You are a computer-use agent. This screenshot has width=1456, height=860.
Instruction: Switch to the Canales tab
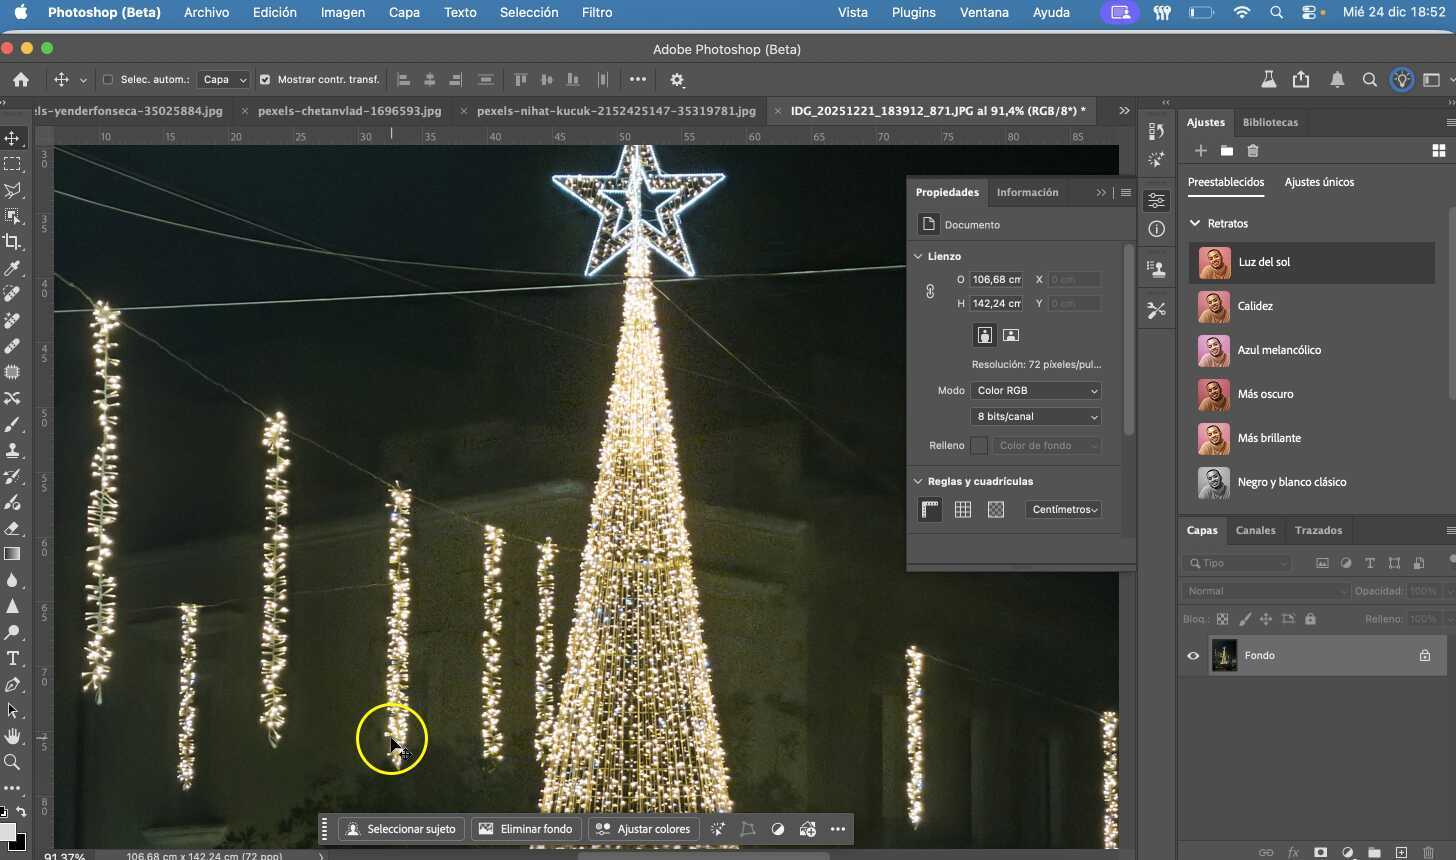[x=1255, y=530]
